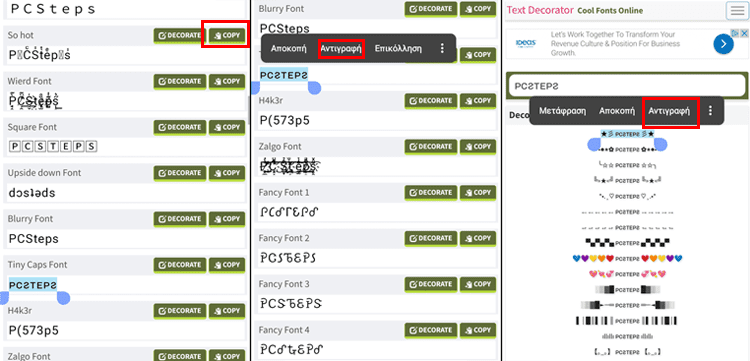The width and height of the screenshot is (750, 361).
Task: Copy the Fancy Font 1 text
Action: pos(478,193)
